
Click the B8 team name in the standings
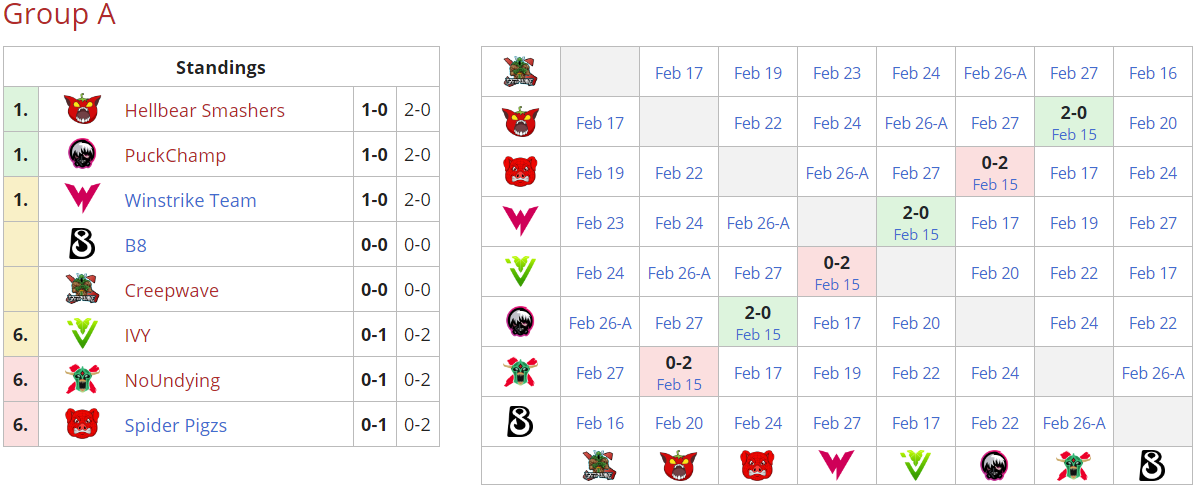coord(136,245)
